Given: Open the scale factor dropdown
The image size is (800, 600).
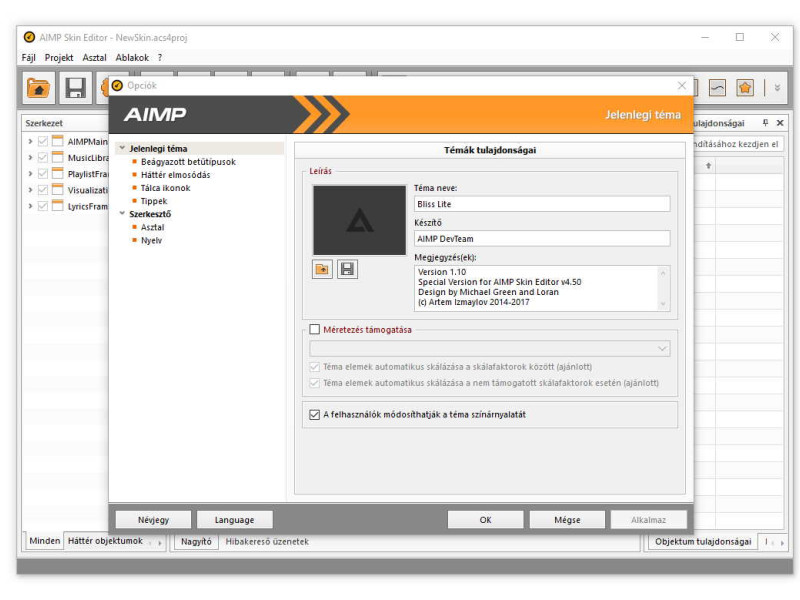Looking at the screenshot, I should pos(662,348).
